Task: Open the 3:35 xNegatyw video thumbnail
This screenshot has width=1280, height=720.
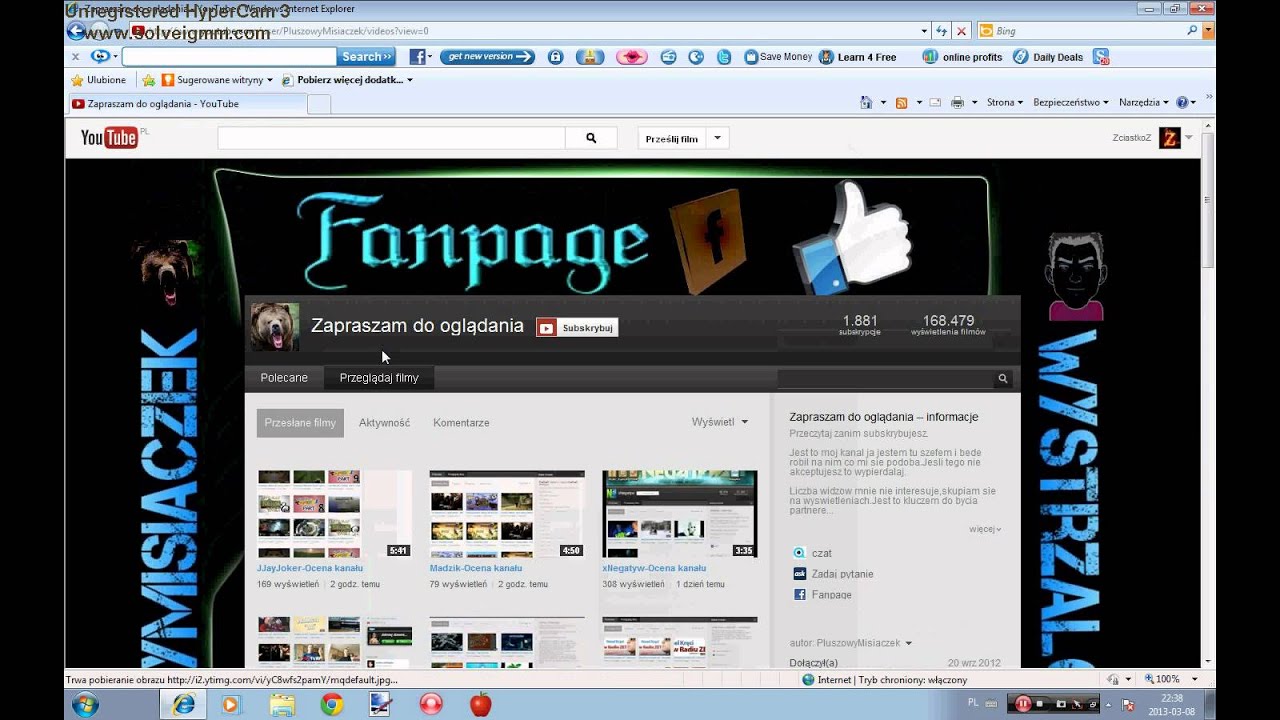Action: point(679,514)
